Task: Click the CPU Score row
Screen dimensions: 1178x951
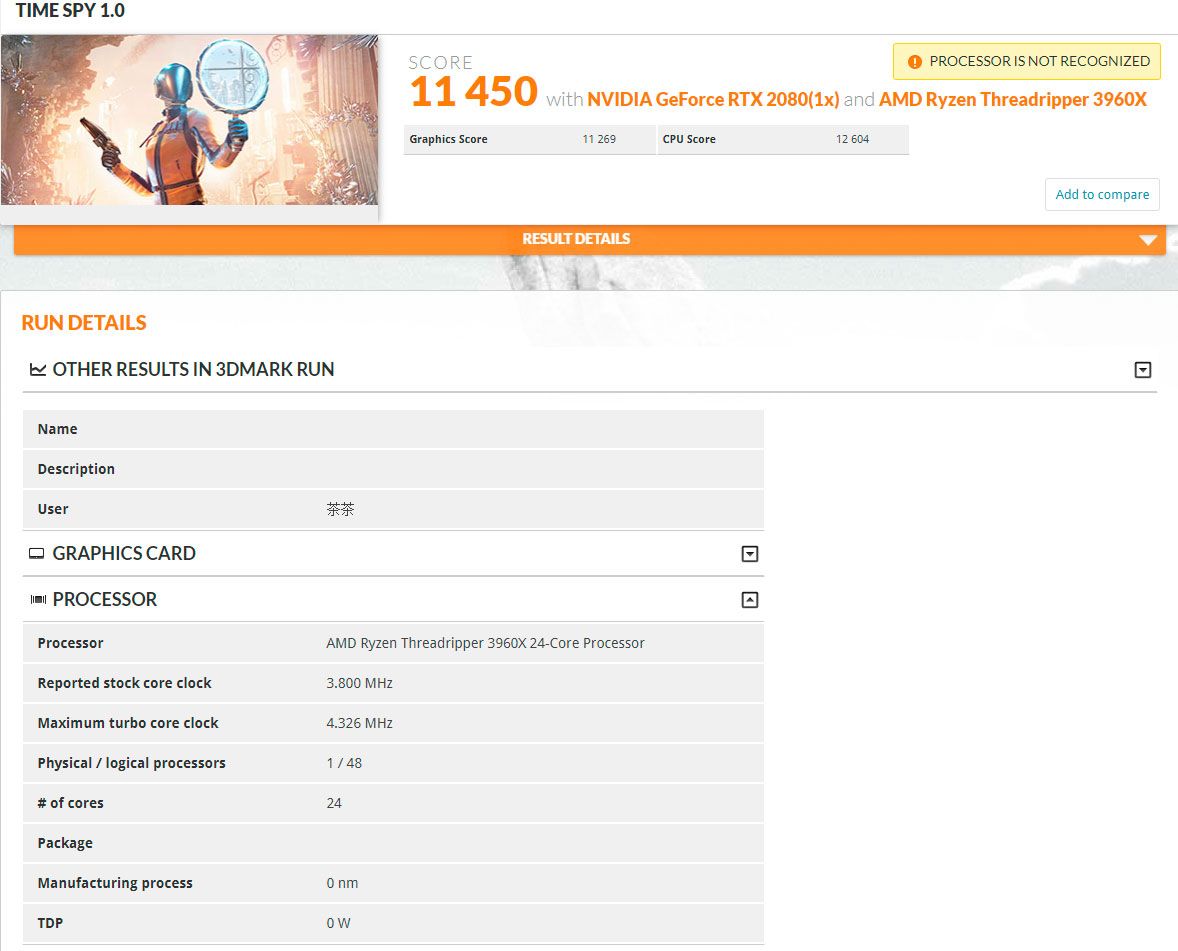Action: [x=783, y=139]
